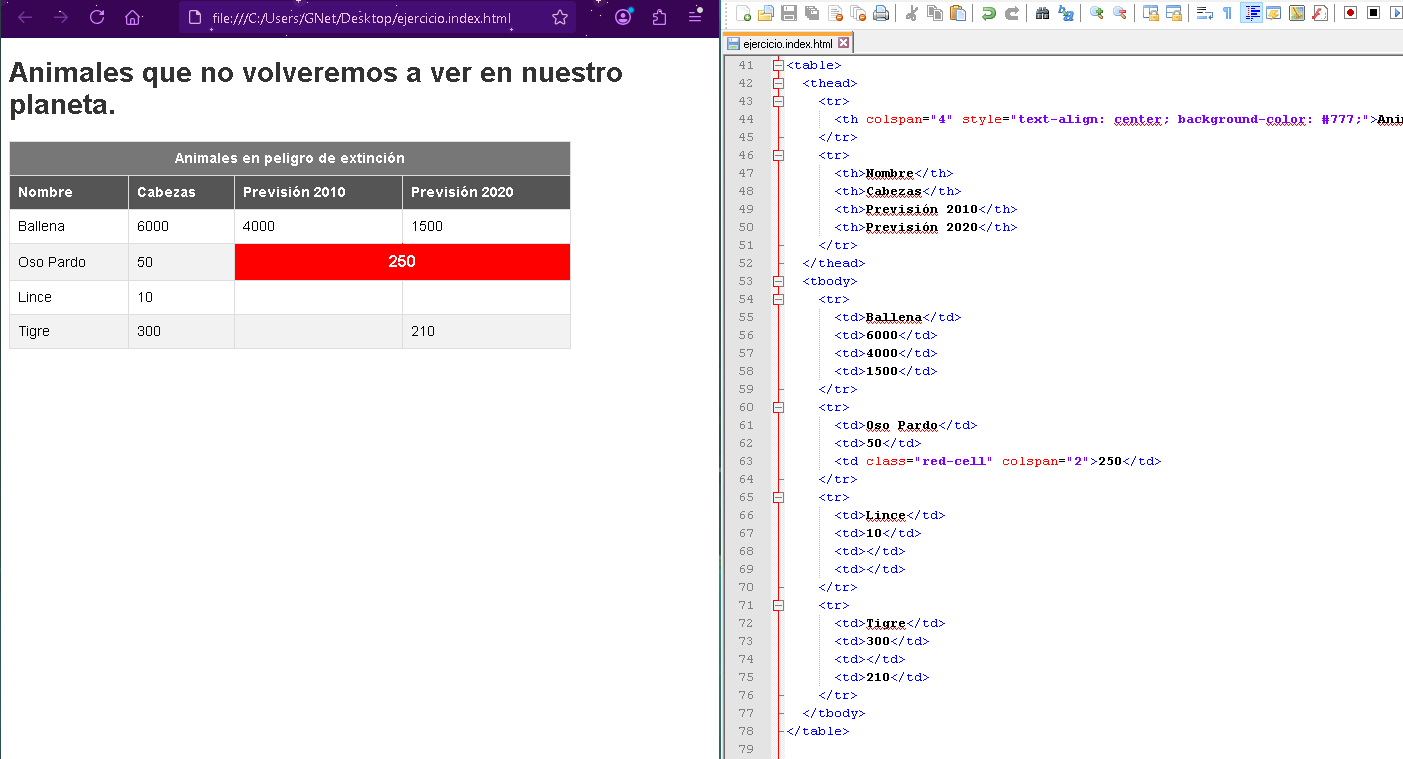This screenshot has height=759, width=1403.
Task: Bookmark this page with the star button
Action: pyautogui.click(x=560, y=17)
